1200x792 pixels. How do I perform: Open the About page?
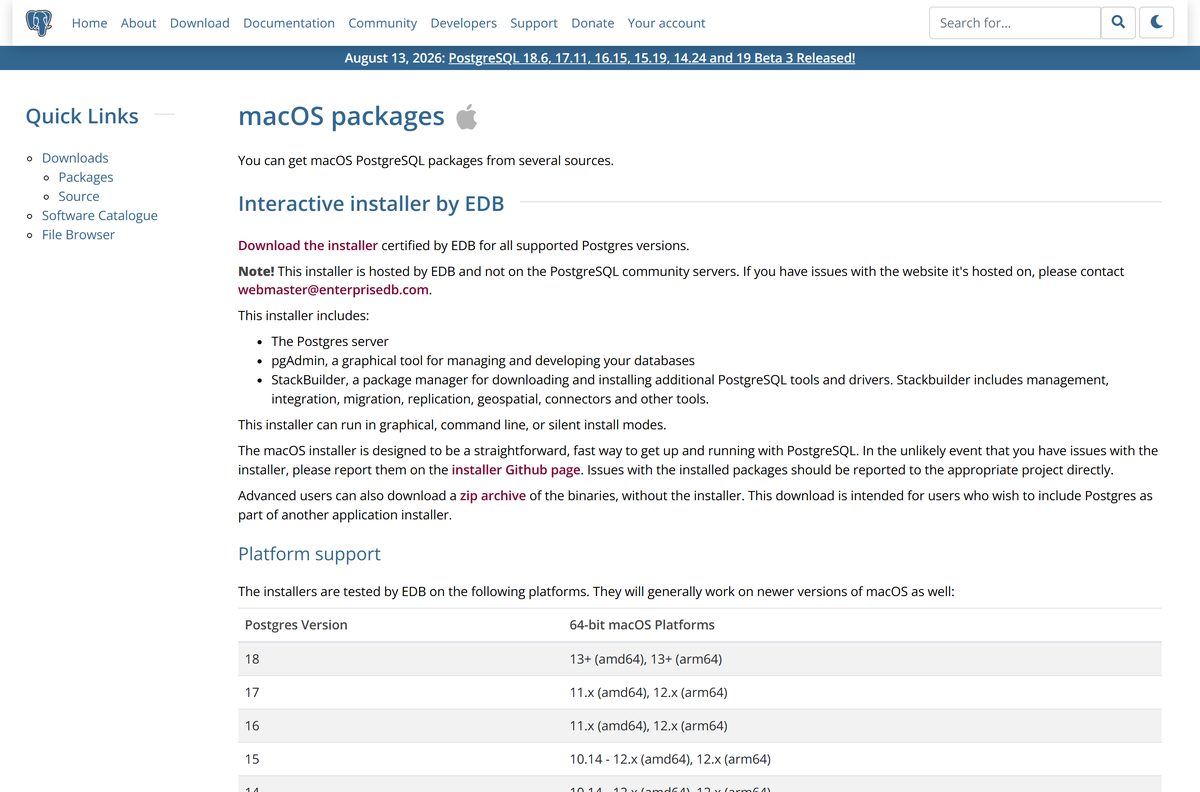coord(138,23)
